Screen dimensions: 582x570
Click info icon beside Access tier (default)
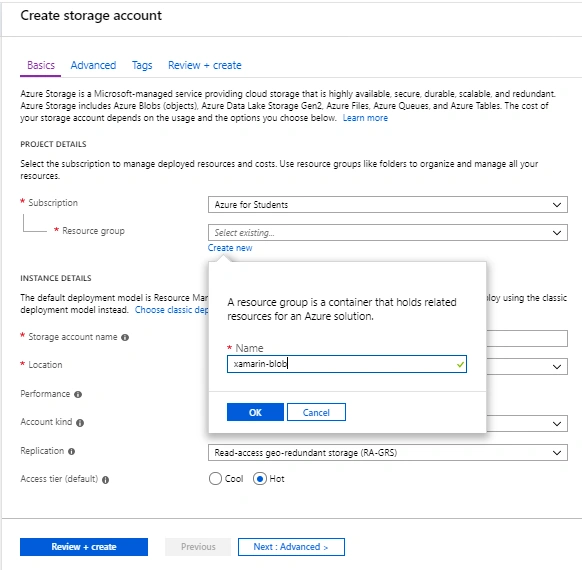click(x=105, y=480)
